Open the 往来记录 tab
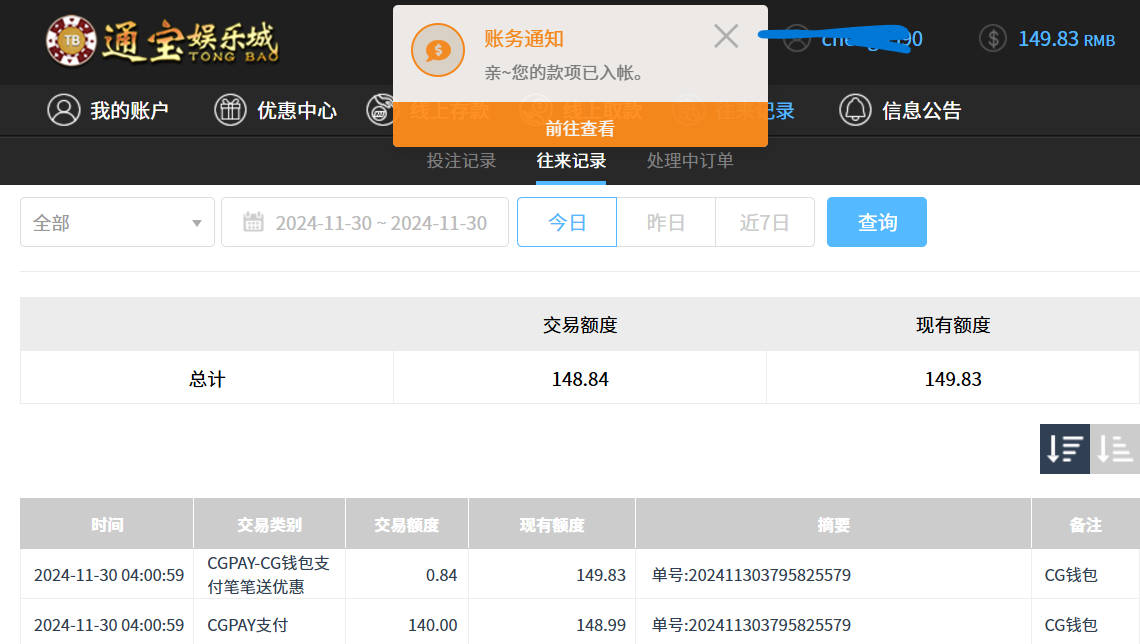Screen dimensions: 1140x644 pyautogui.click(x=571, y=158)
